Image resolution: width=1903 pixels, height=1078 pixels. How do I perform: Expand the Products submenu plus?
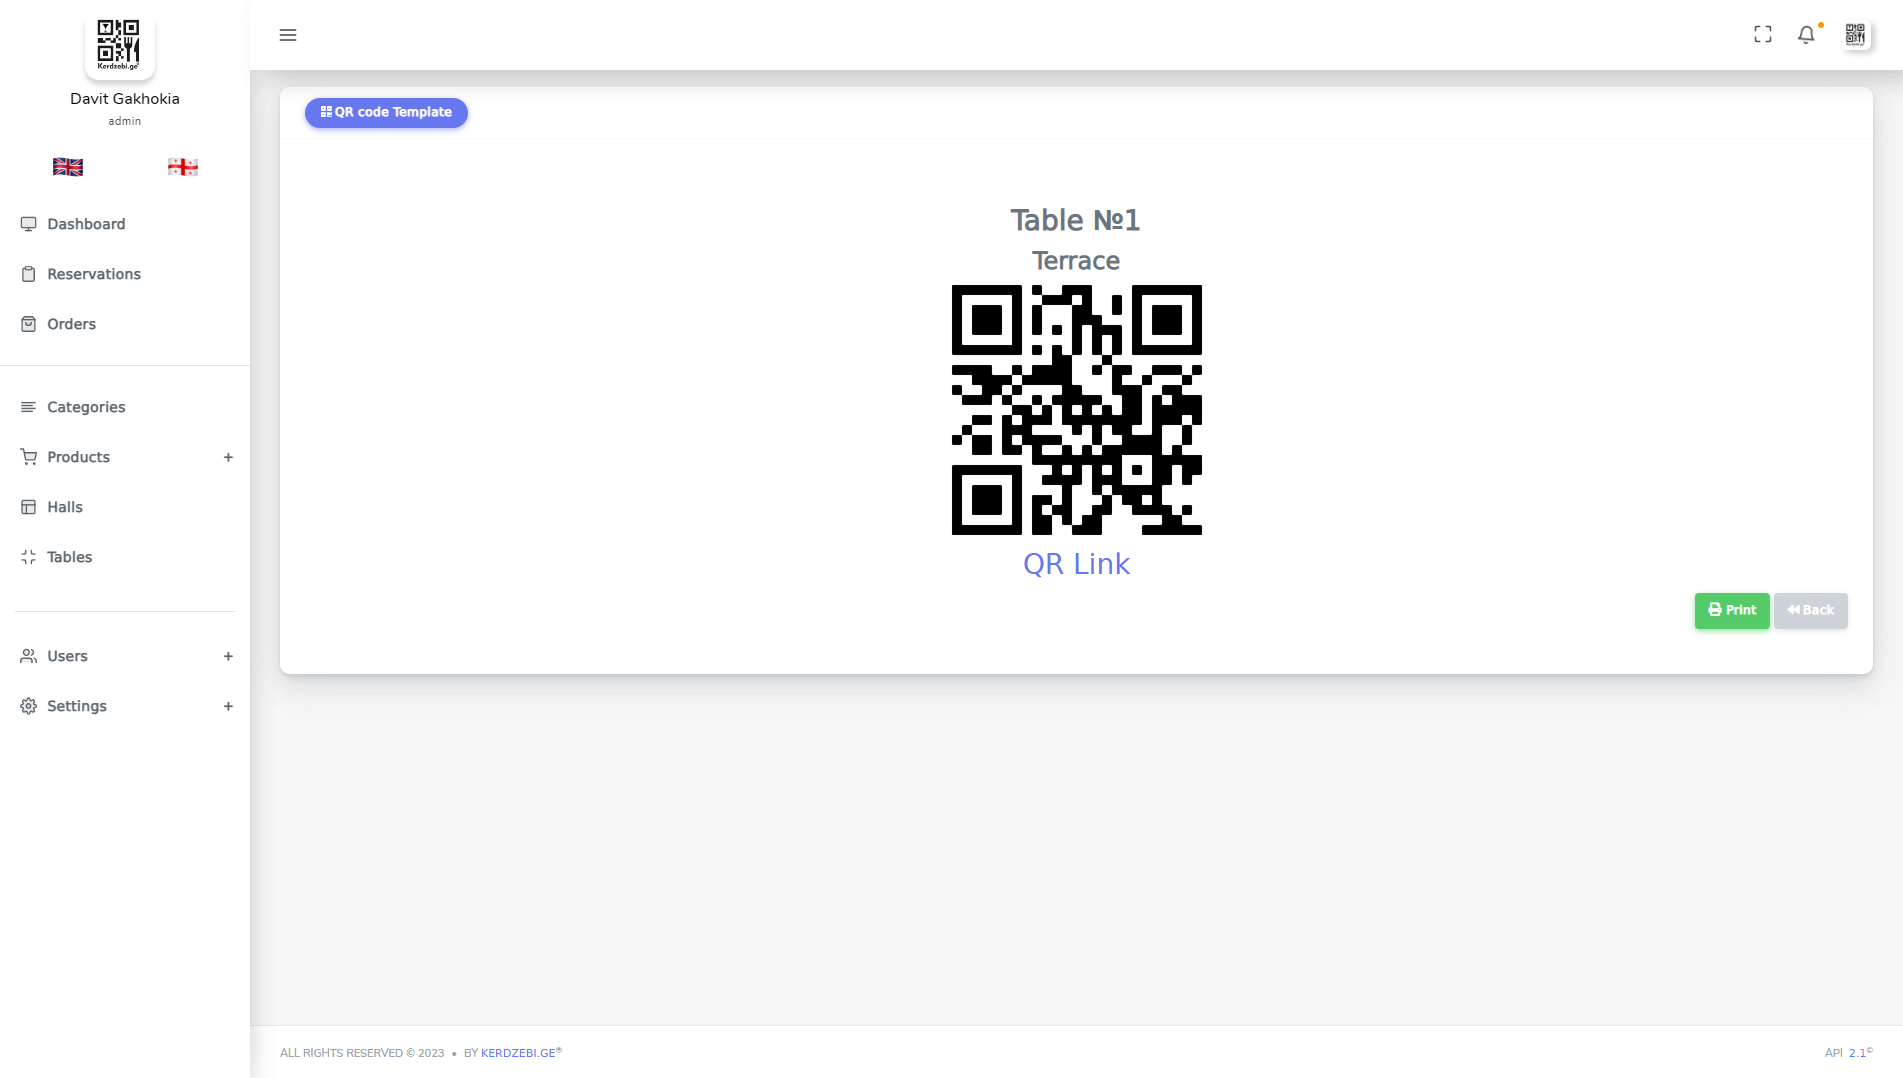pos(228,457)
